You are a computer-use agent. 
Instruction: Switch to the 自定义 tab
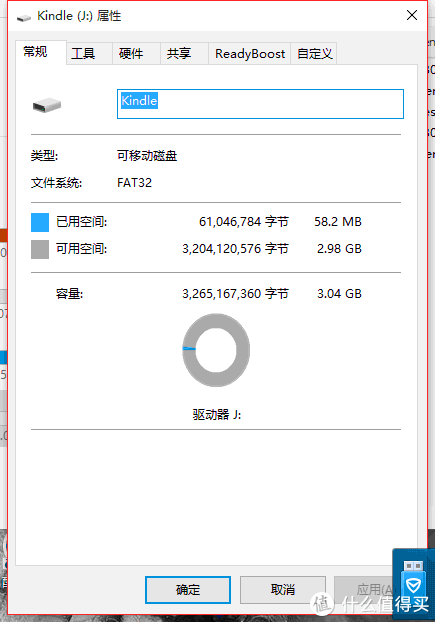pos(314,54)
